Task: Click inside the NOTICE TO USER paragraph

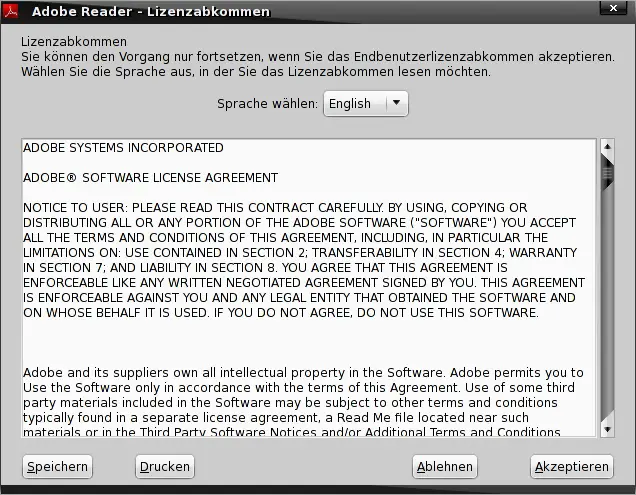Action: click(304, 260)
